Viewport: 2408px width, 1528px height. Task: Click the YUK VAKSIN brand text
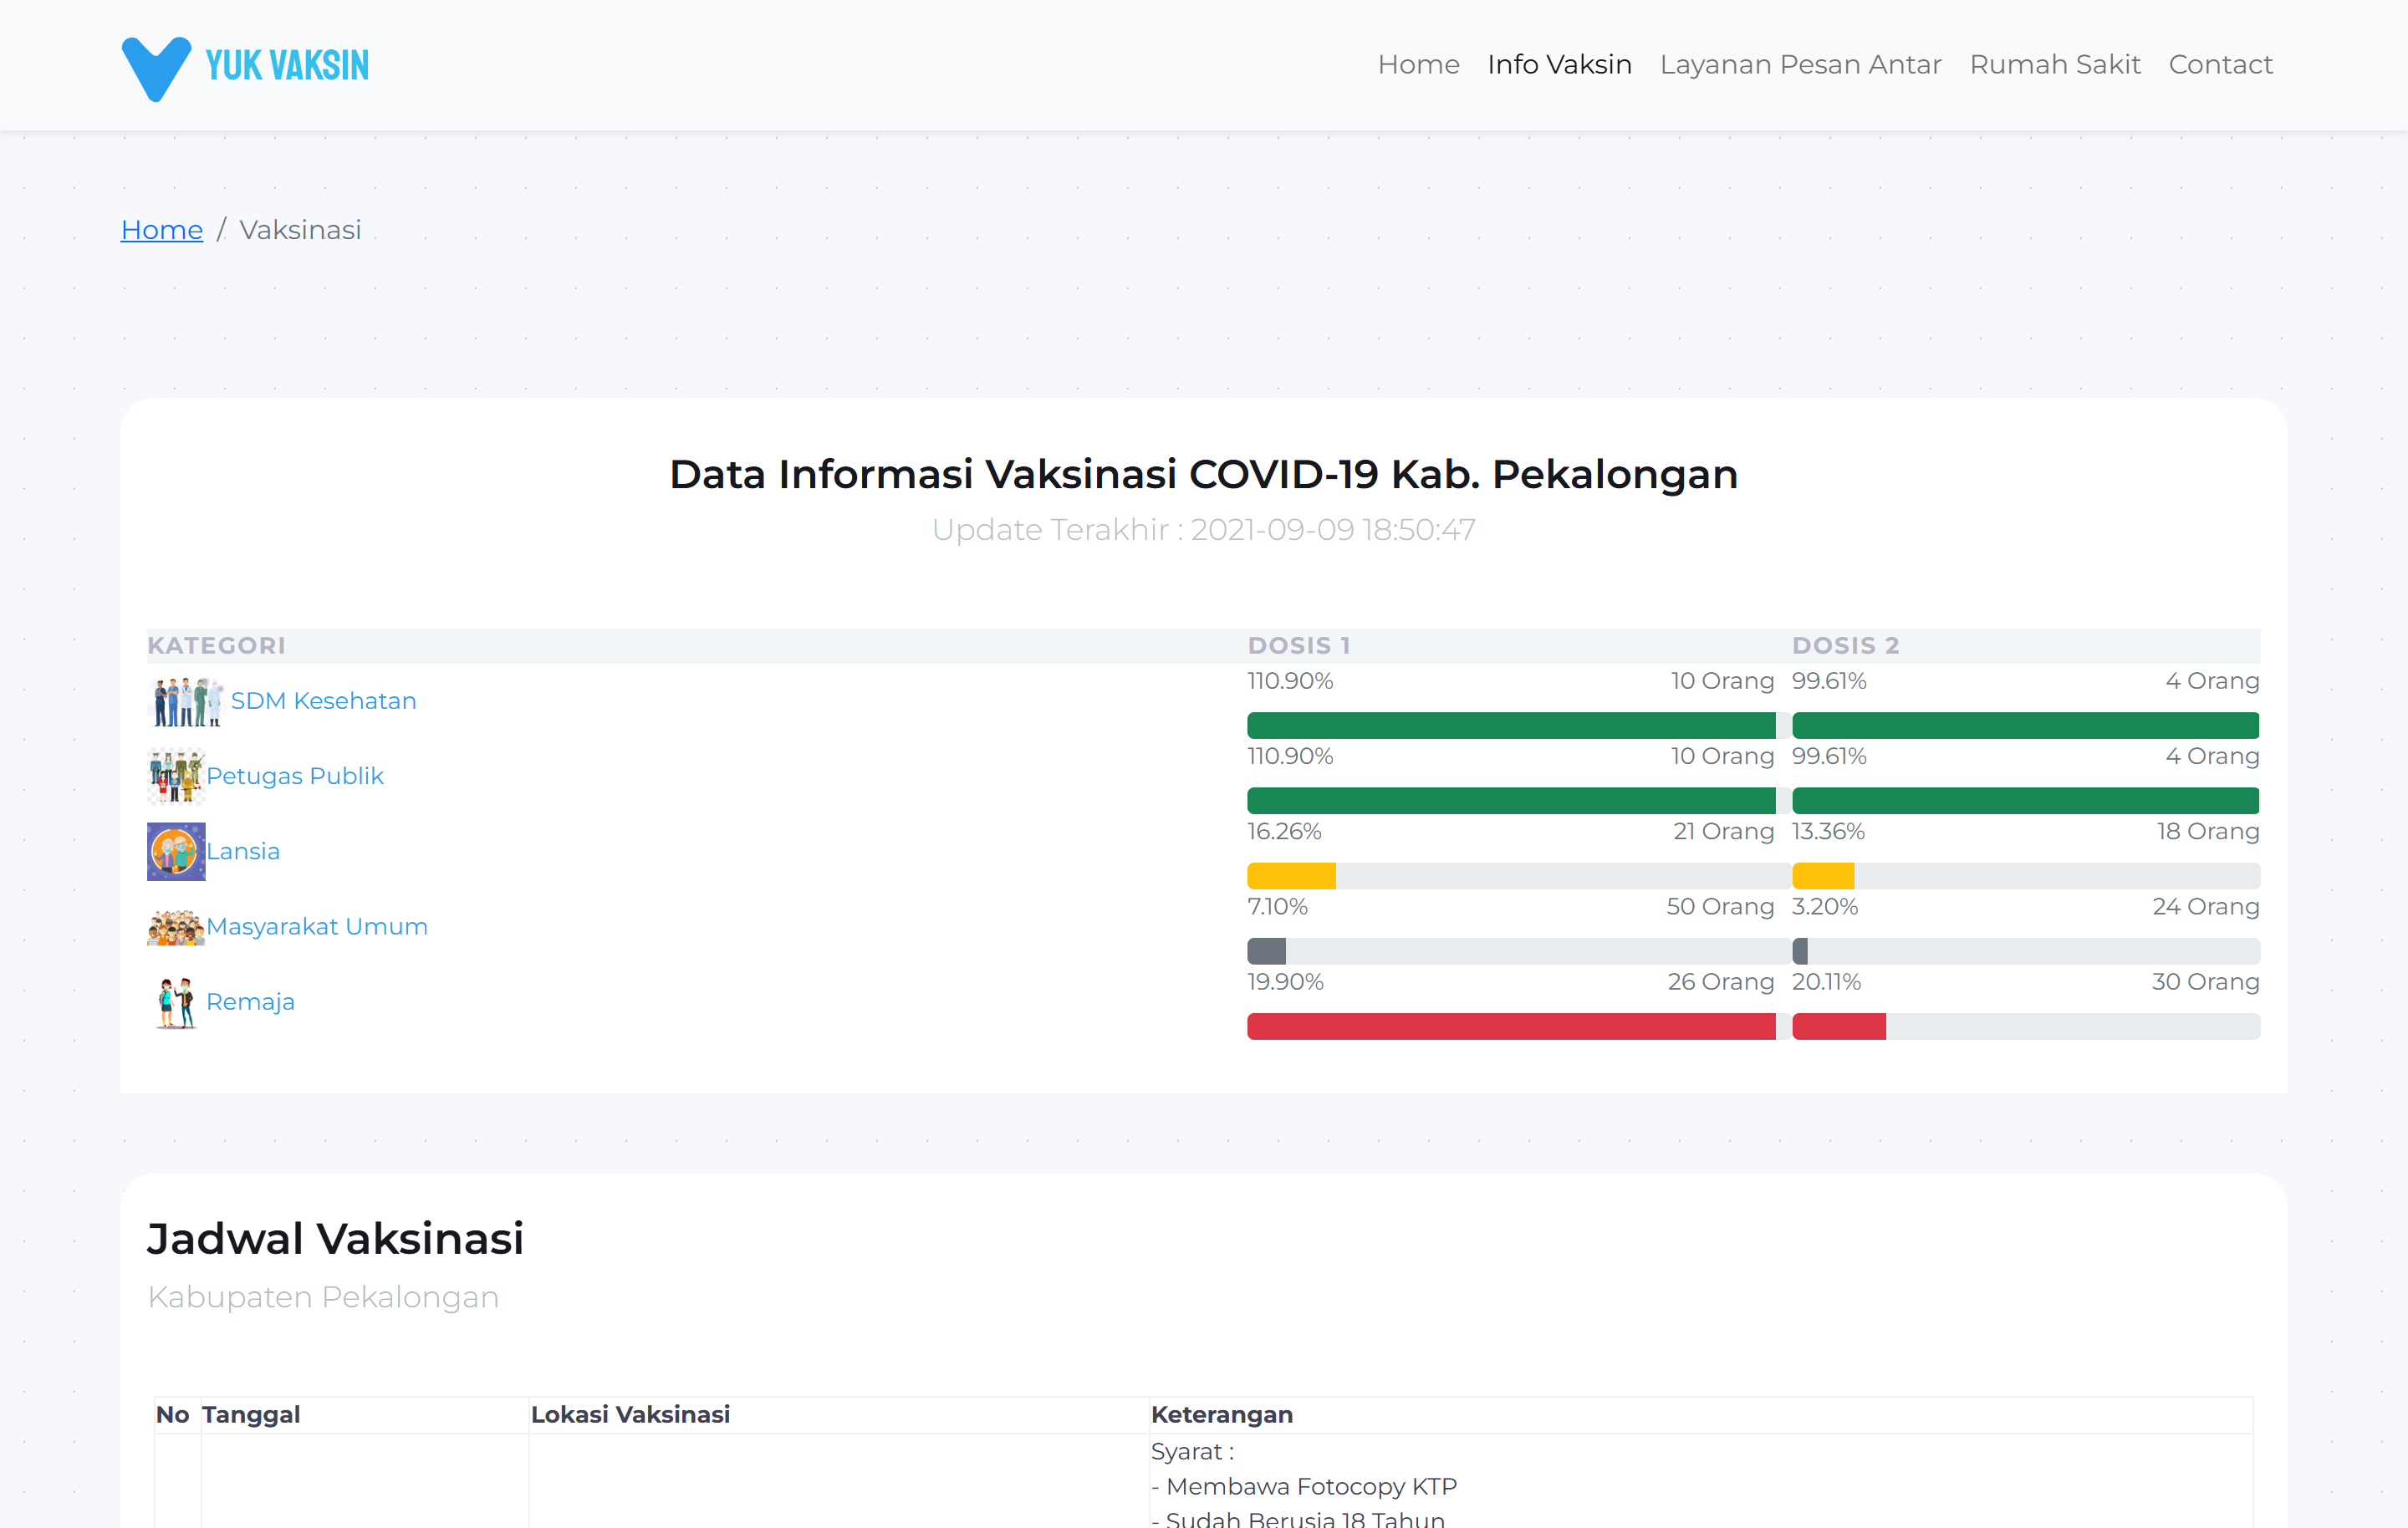pos(287,66)
